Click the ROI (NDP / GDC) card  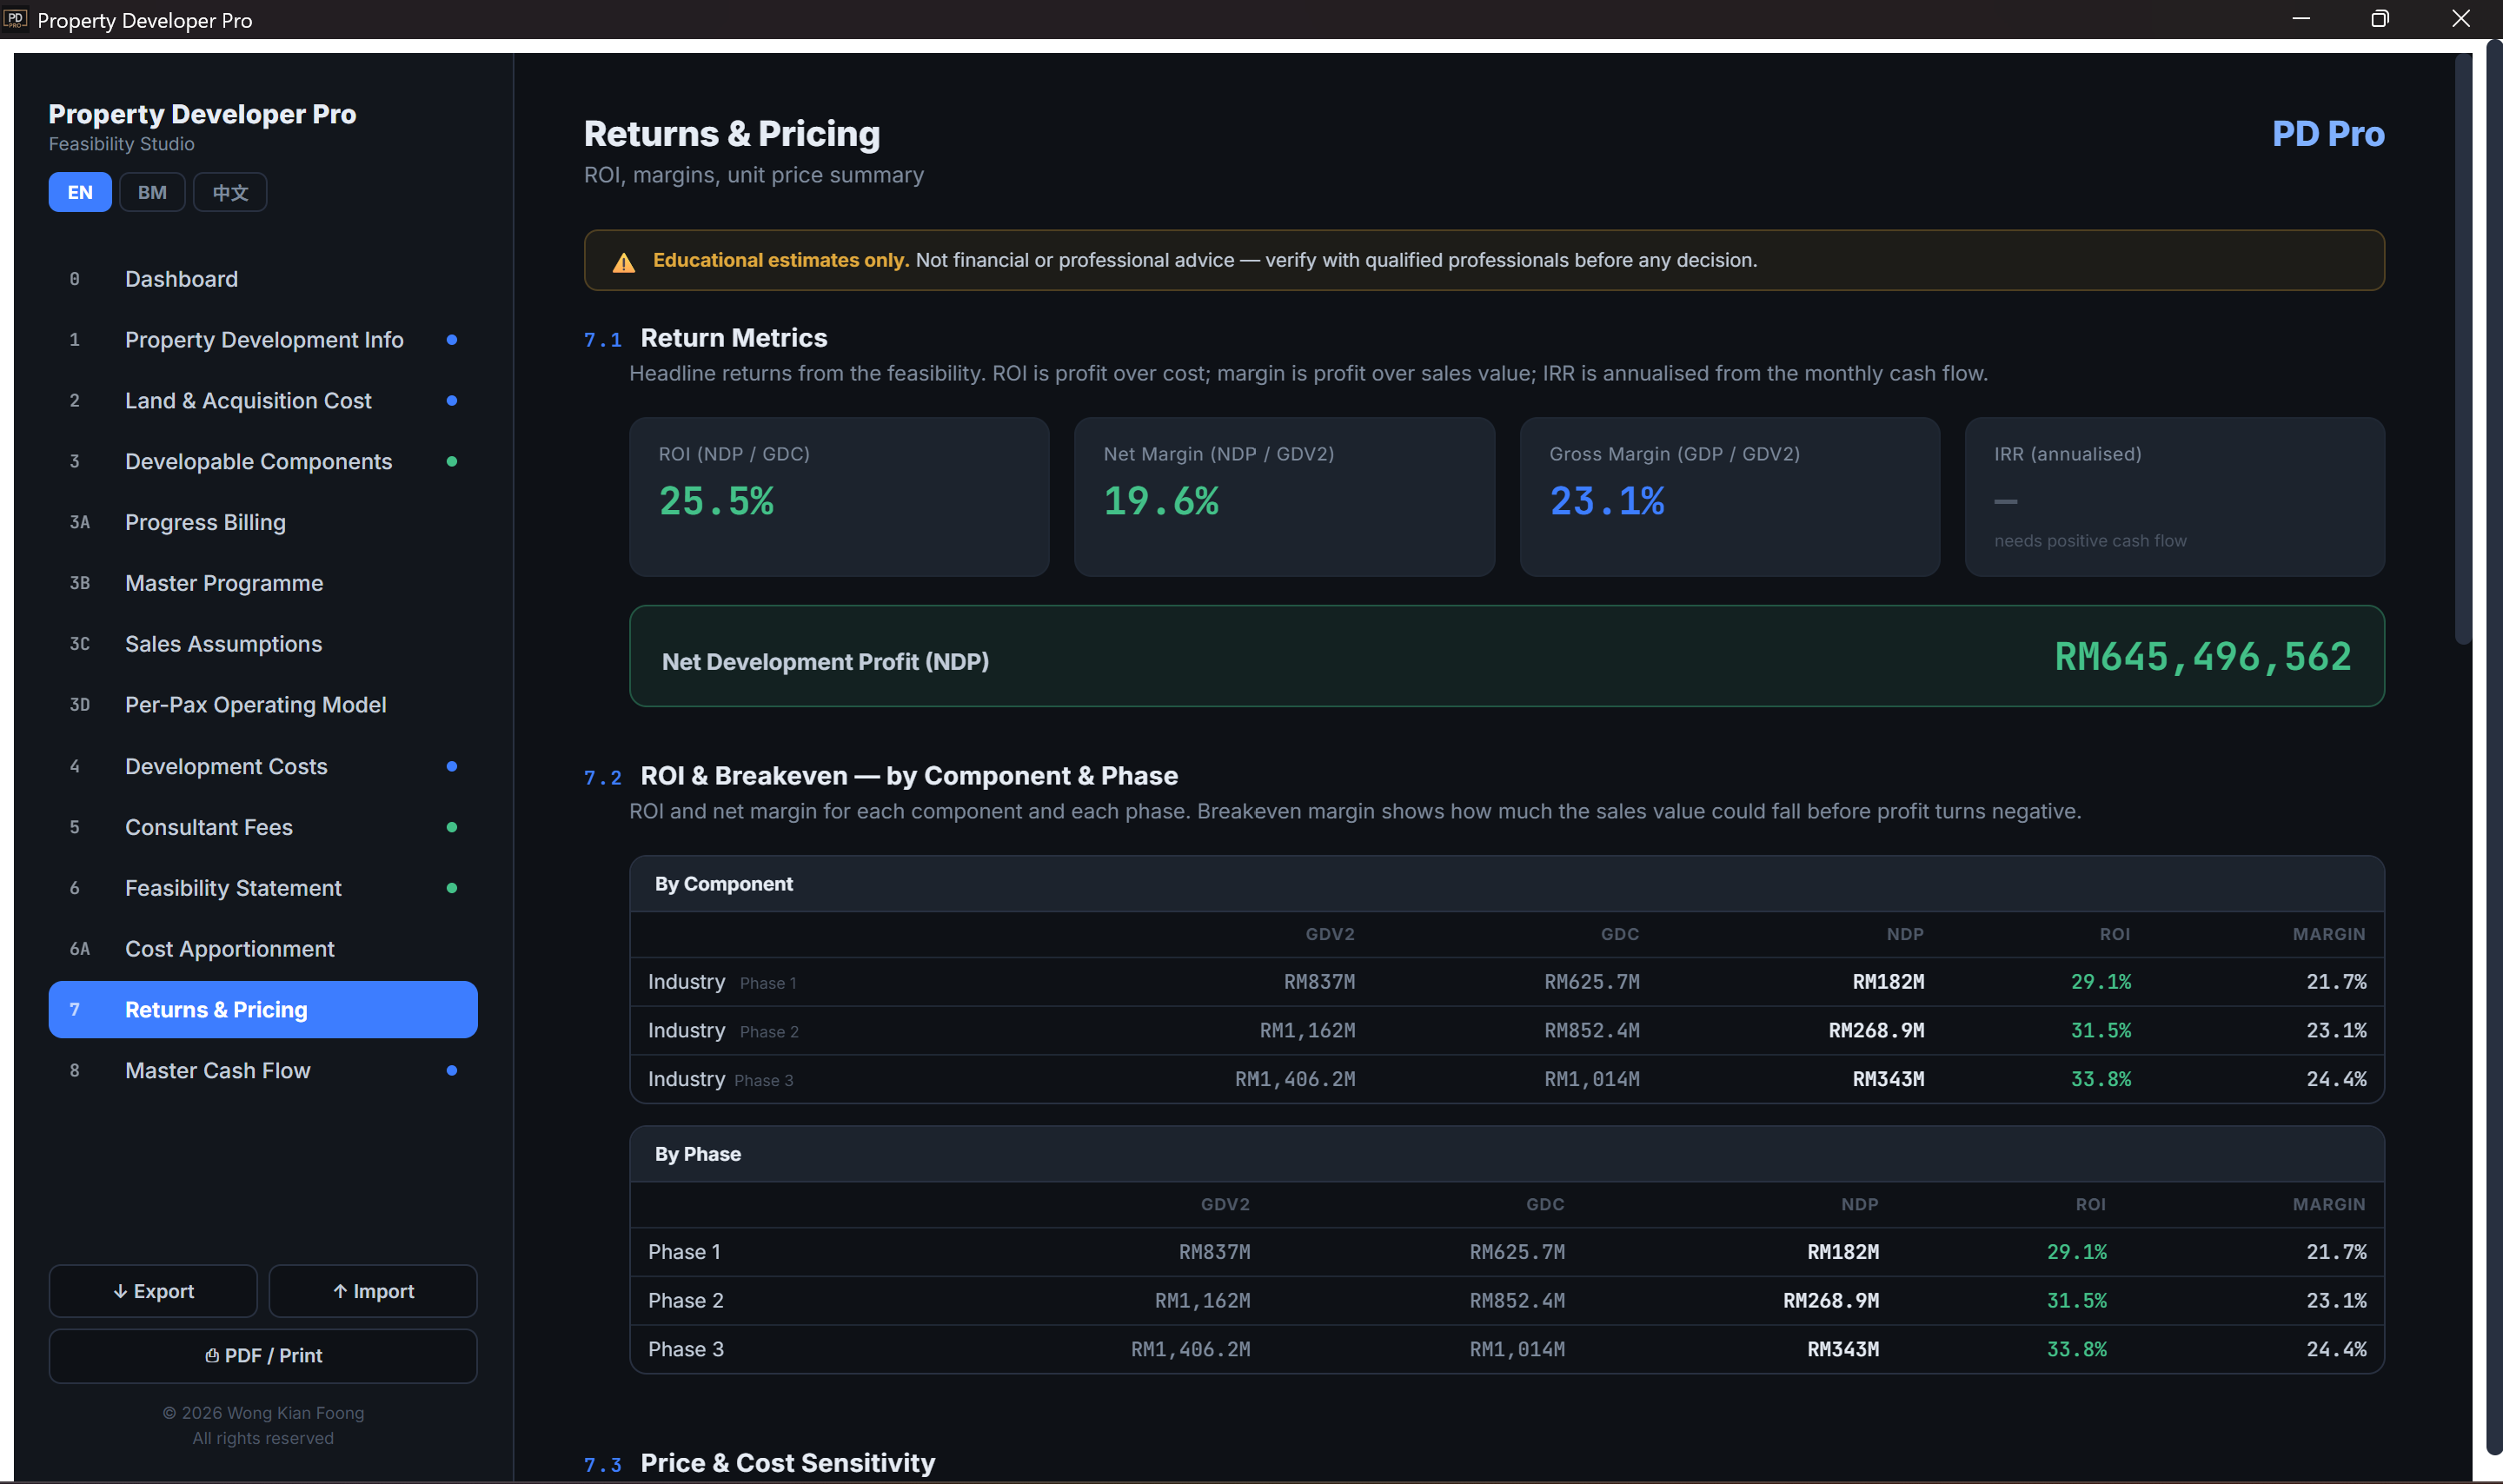[x=839, y=497]
